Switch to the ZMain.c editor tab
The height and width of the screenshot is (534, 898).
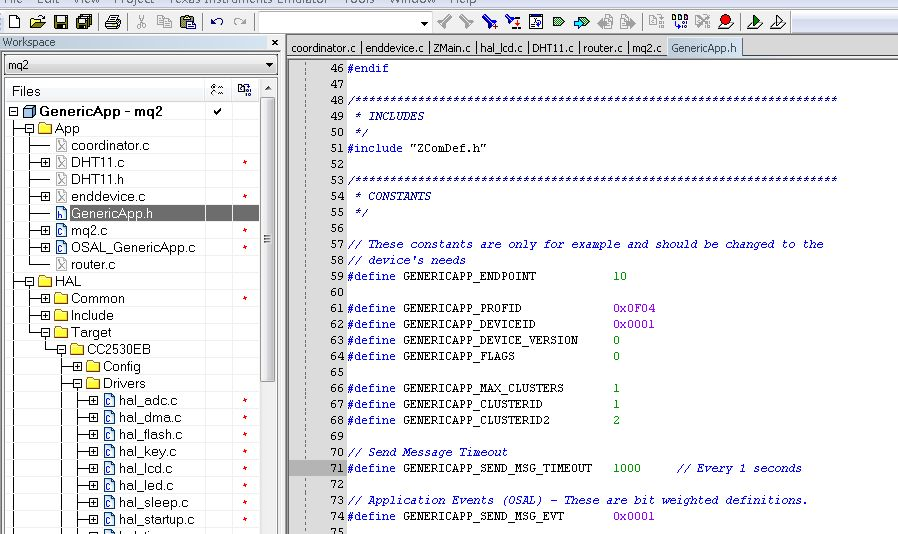(x=452, y=48)
